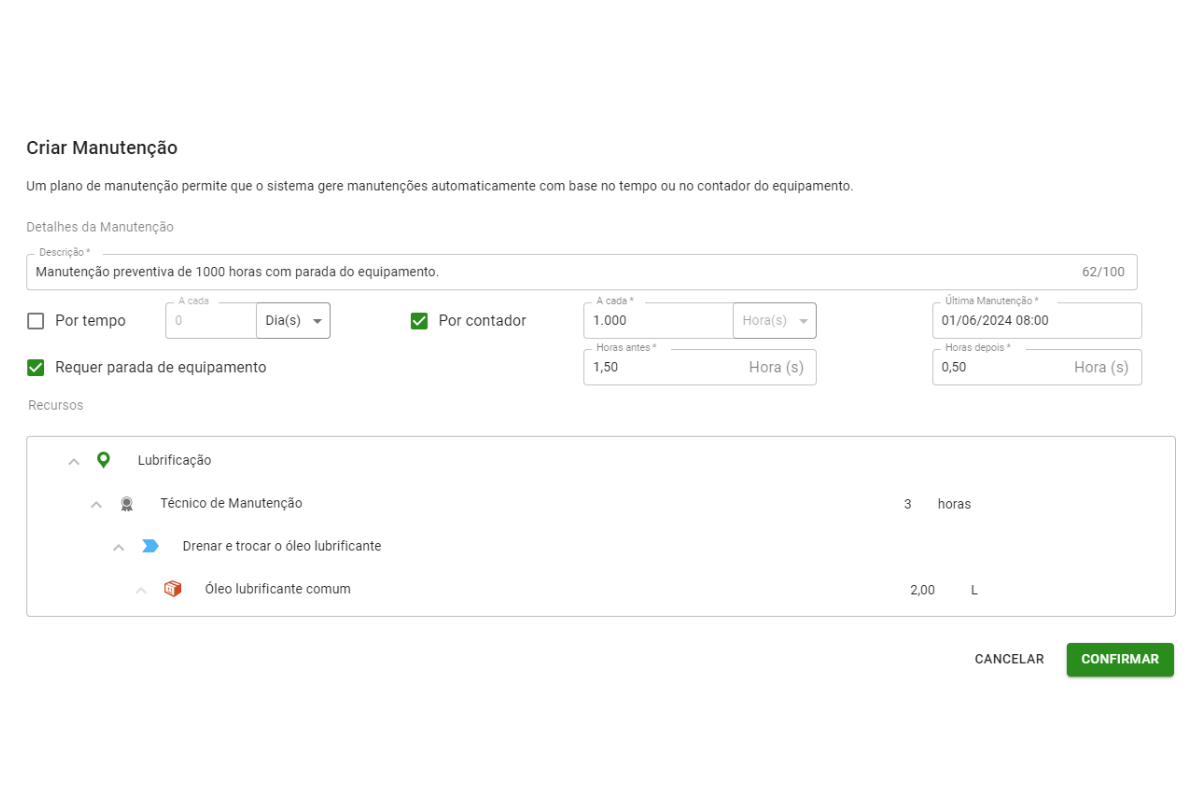
Task: Click the Descrição text field
Action: tap(550, 272)
